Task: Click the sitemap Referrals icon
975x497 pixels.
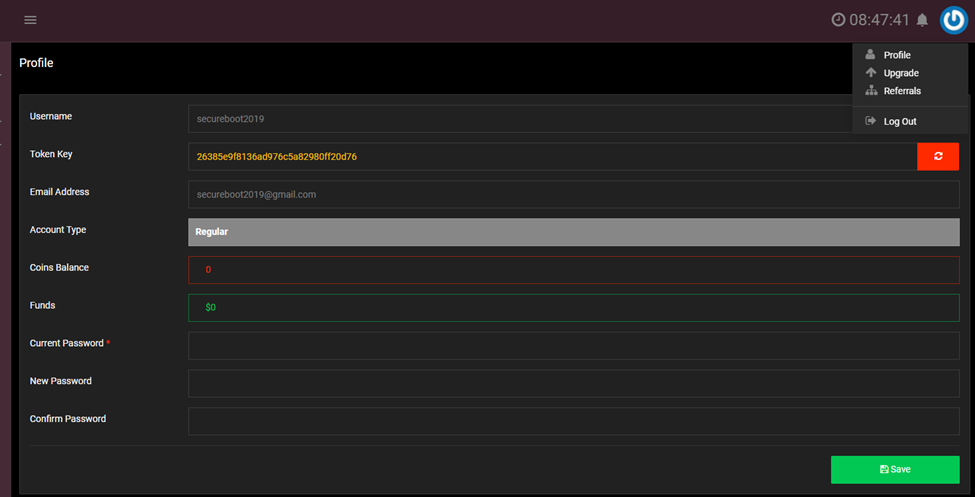Action: coord(871,91)
